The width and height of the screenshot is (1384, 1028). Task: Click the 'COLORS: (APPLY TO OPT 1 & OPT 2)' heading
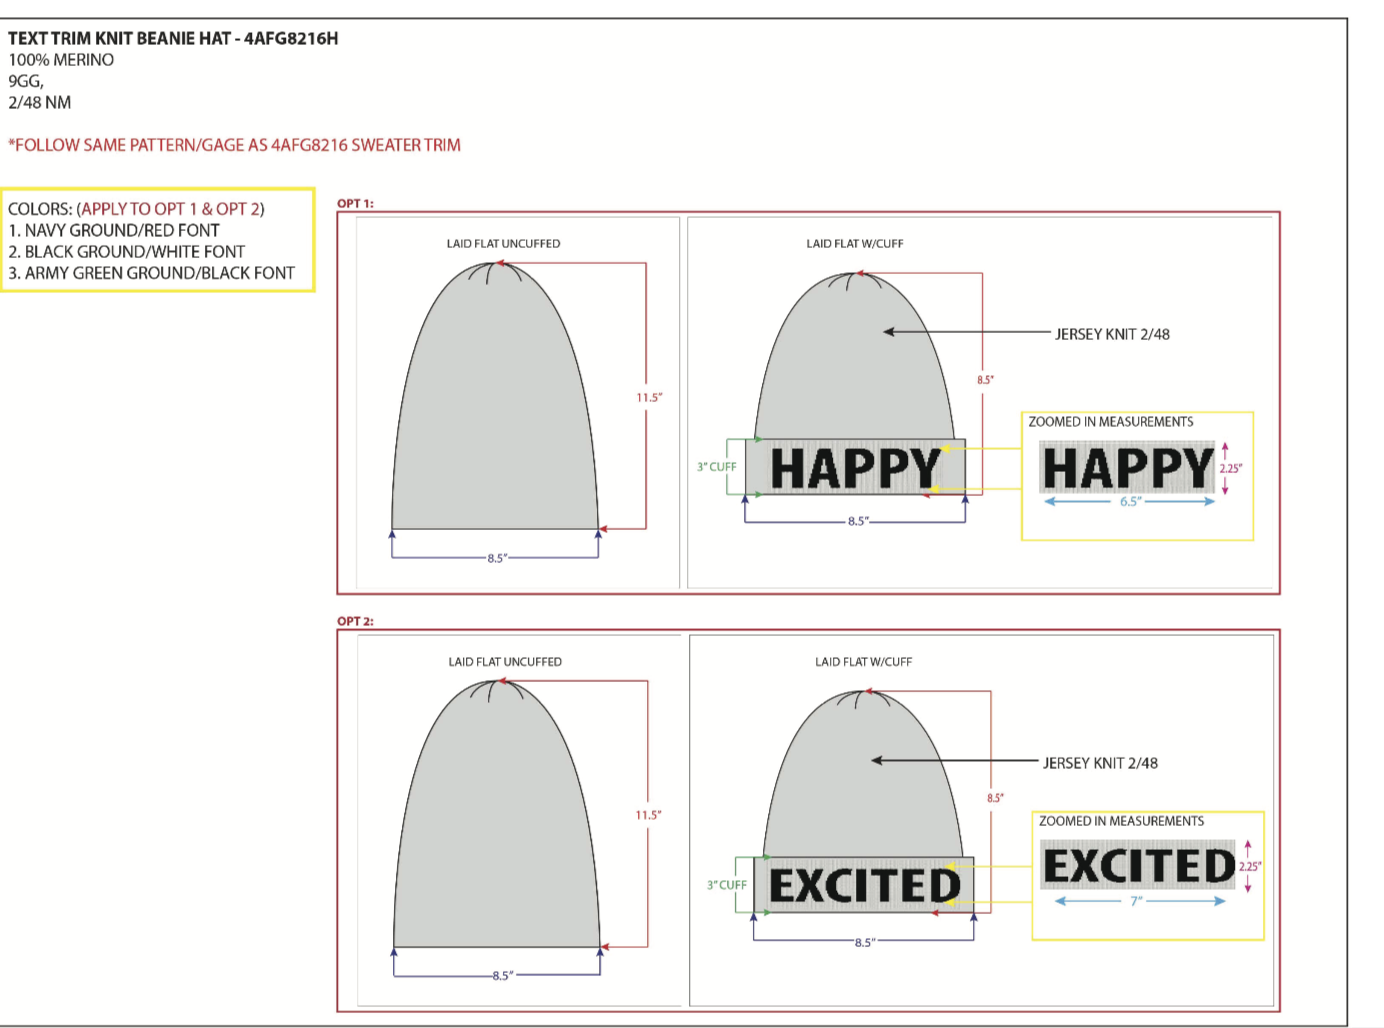(136, 209)
